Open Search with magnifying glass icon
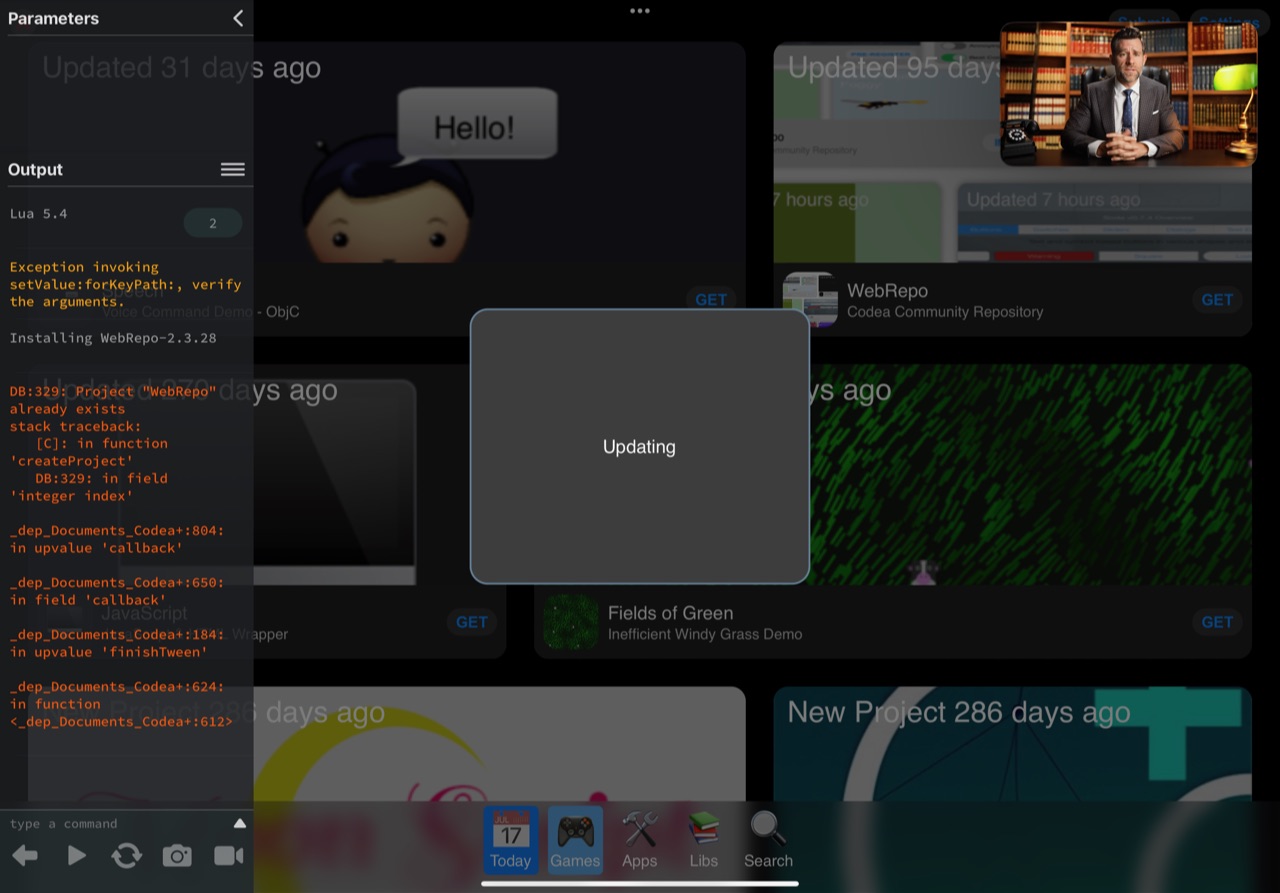Image resolution: width=1280 pixels, height=893 pixels. pyautogui.click(x=768, y=840)
